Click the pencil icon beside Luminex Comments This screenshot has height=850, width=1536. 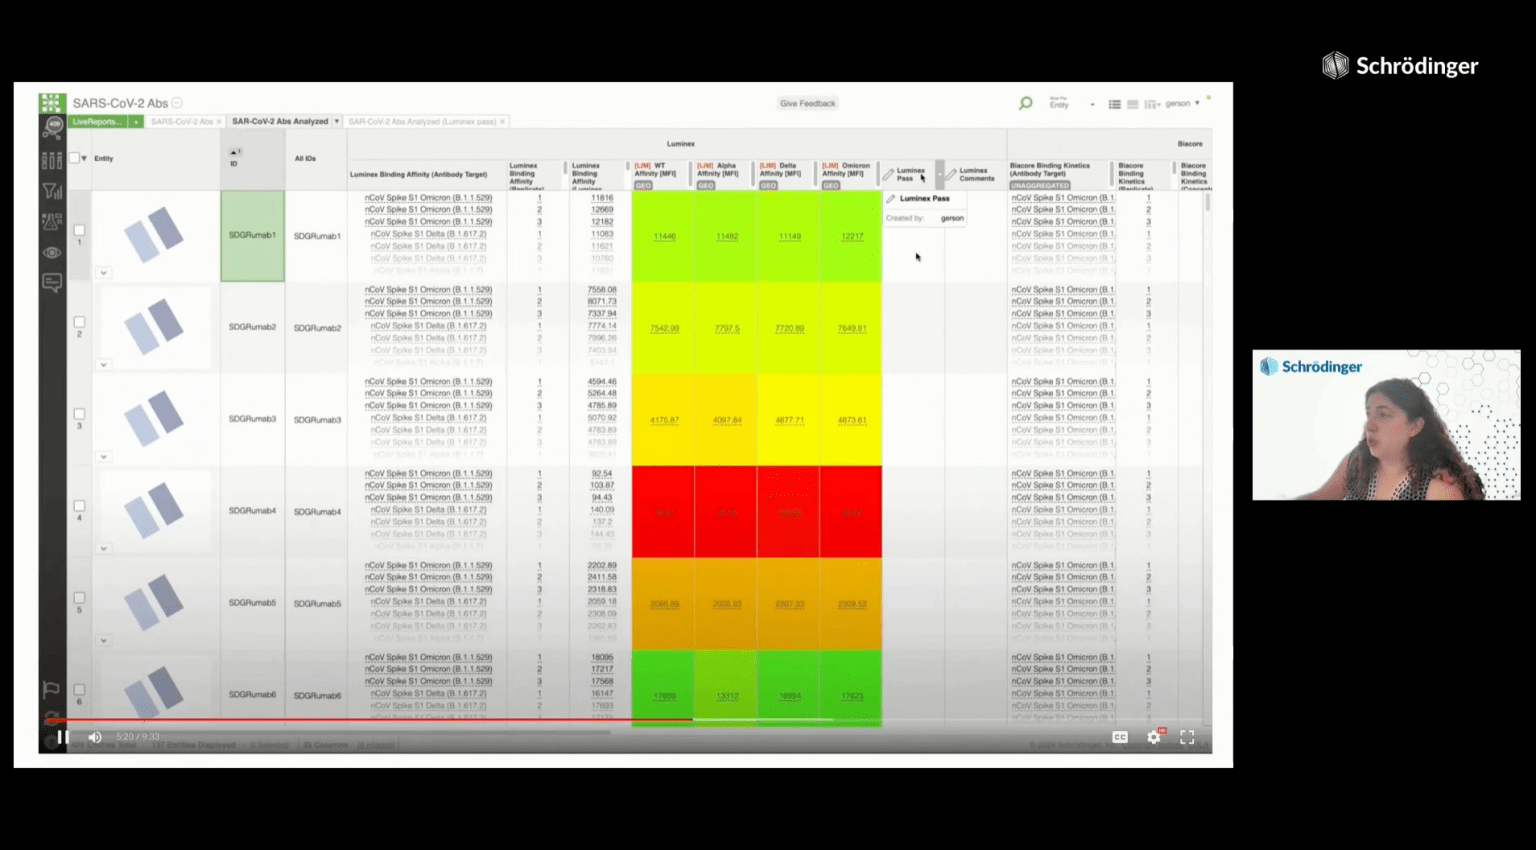click(951, 174)
